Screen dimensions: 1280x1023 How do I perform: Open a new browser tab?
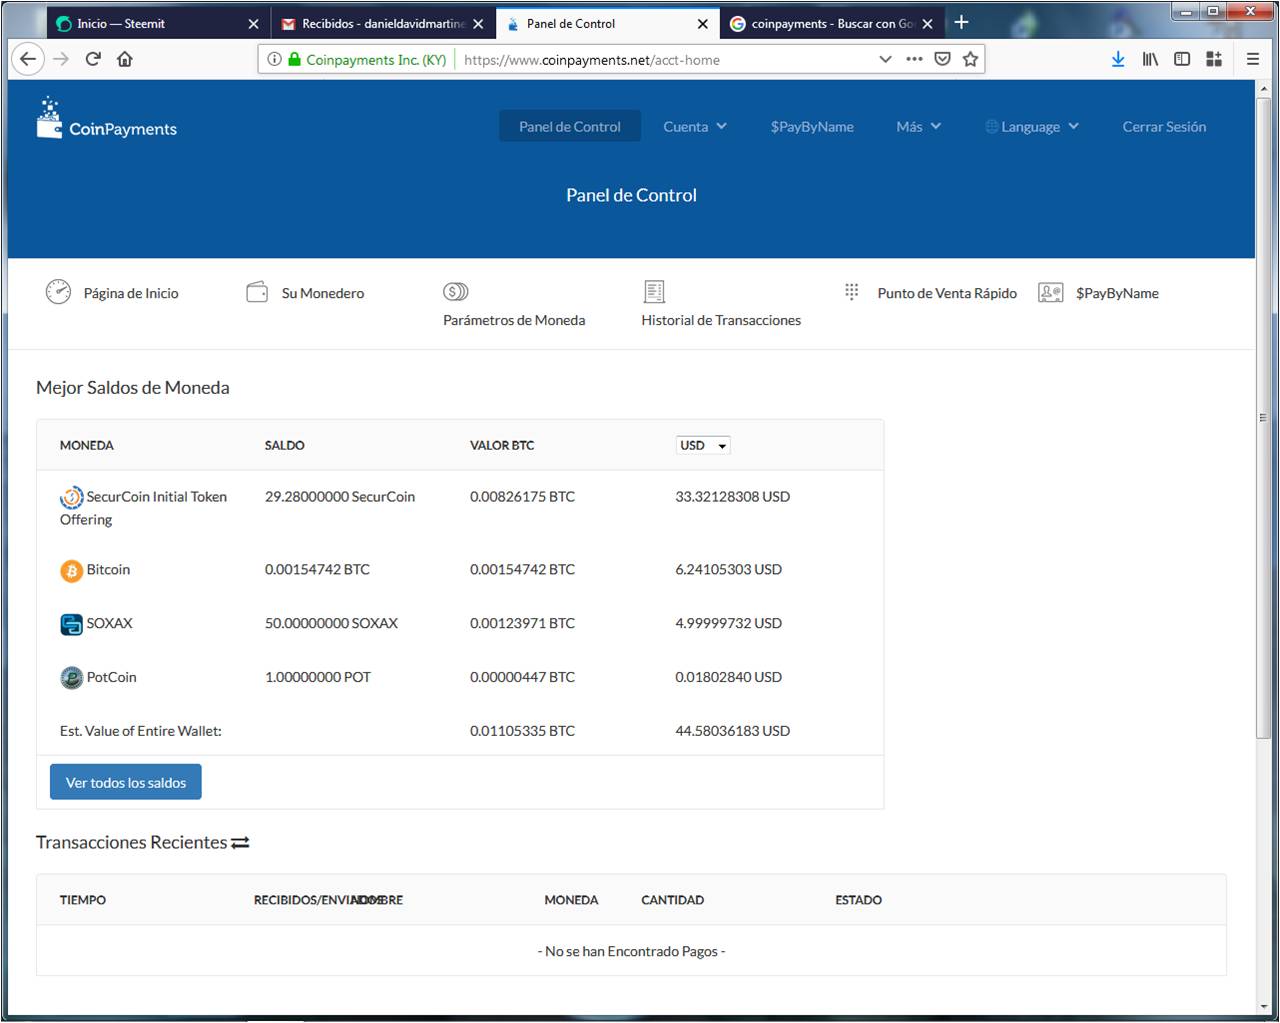click(961, 23)
